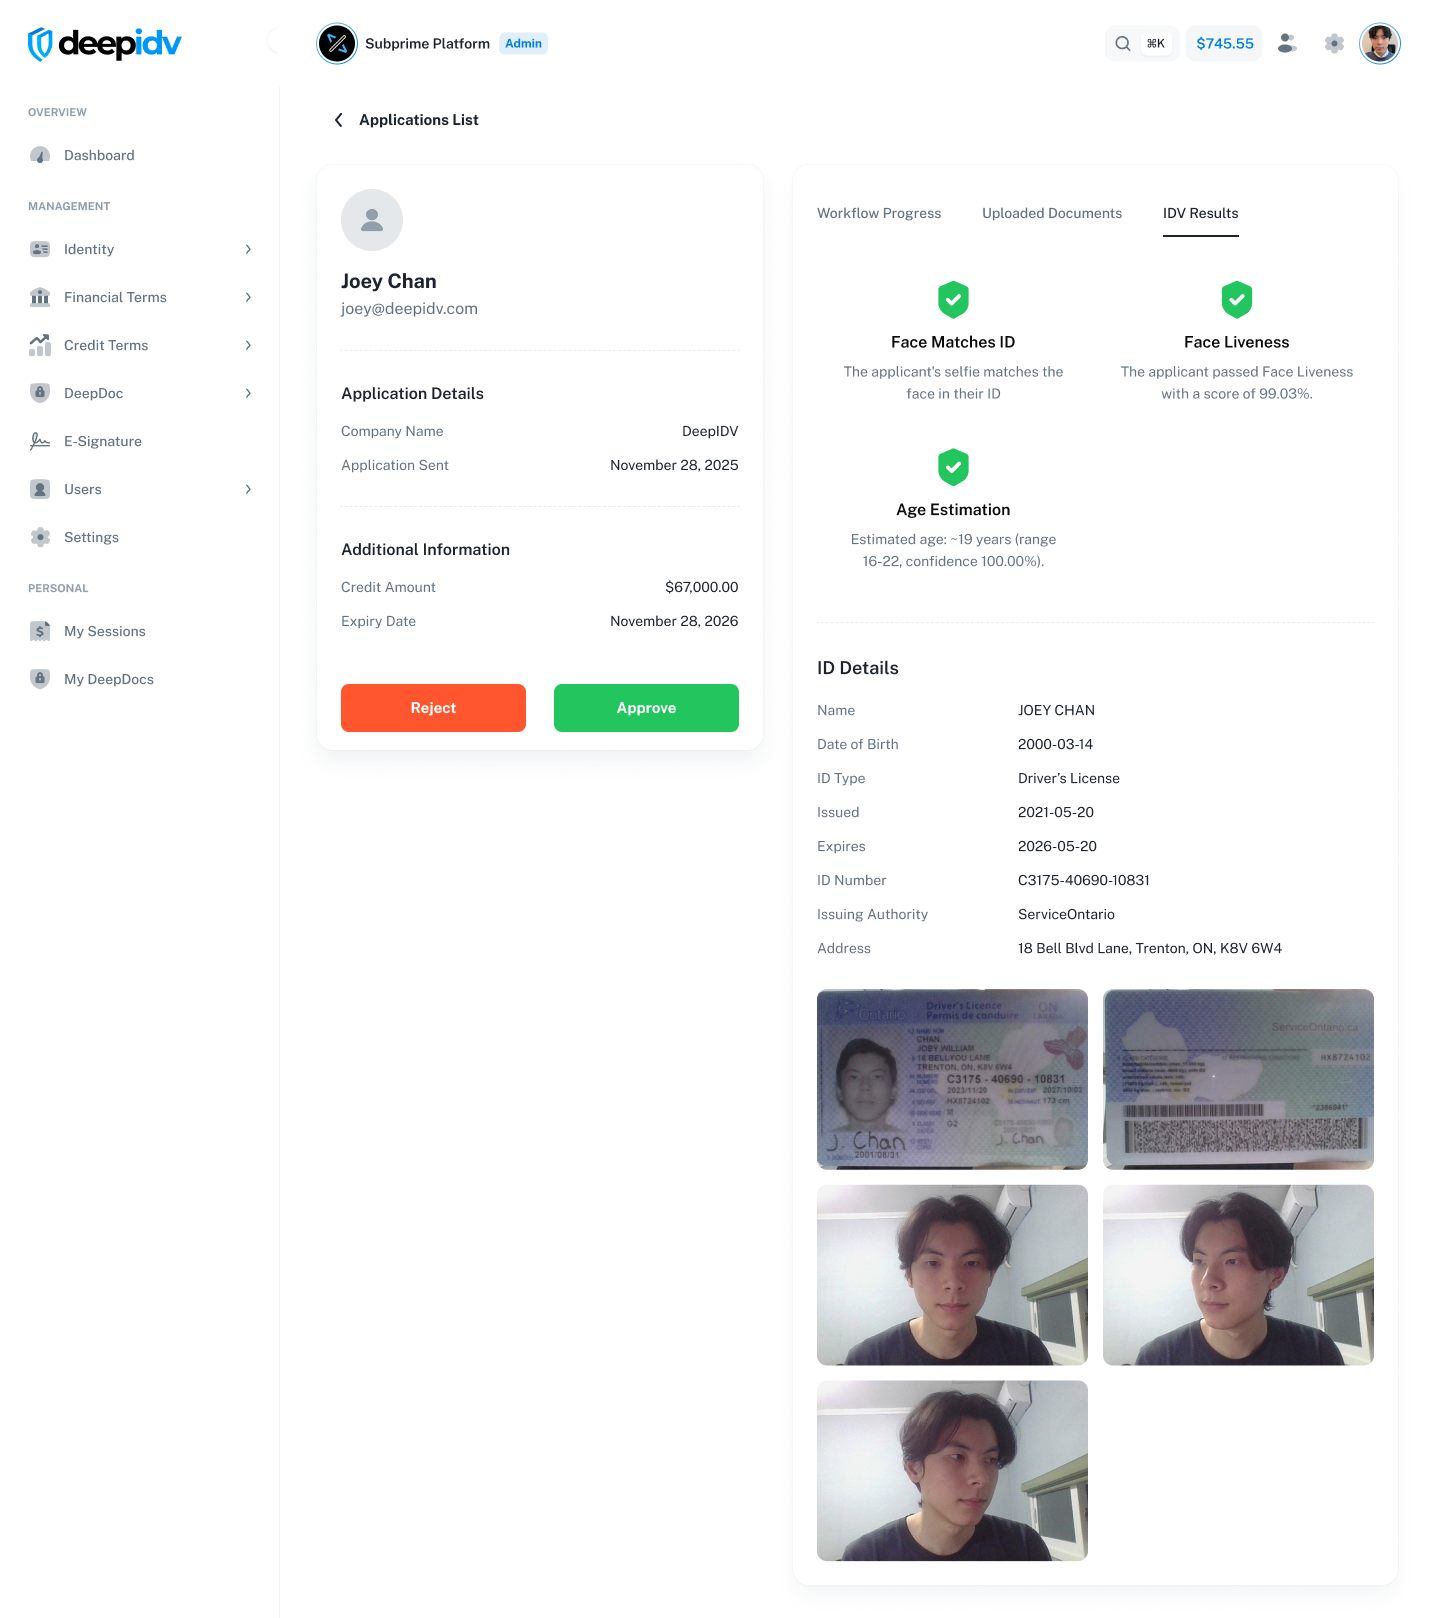Click the issued date 2021-05-20
1440x1618 pixels.
click(1056, 812)
